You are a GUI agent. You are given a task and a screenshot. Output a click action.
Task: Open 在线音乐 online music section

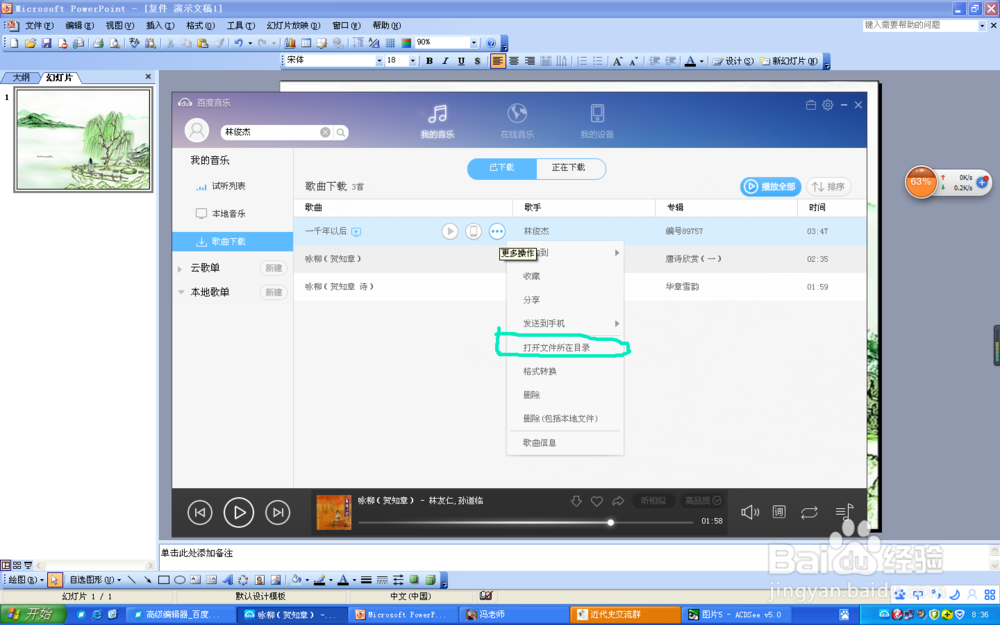[517, 121]
